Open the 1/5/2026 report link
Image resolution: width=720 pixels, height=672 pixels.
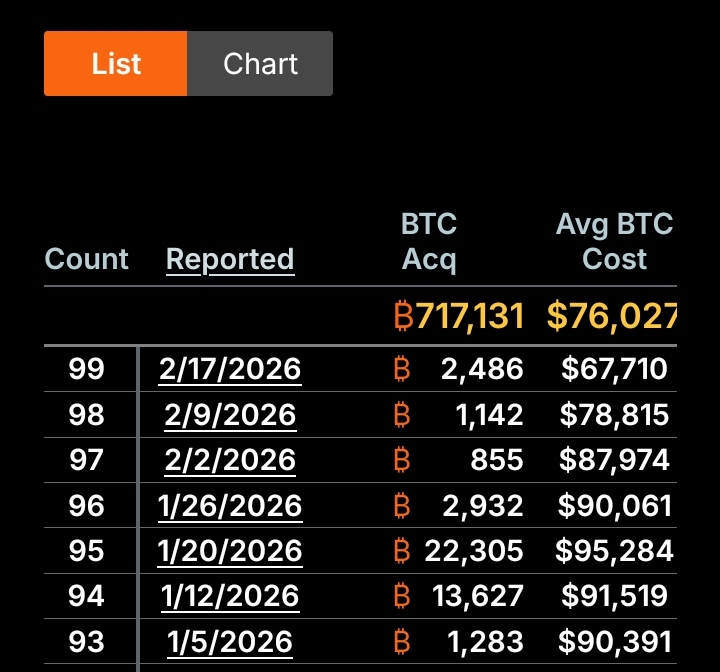click(x=230, y=641)
